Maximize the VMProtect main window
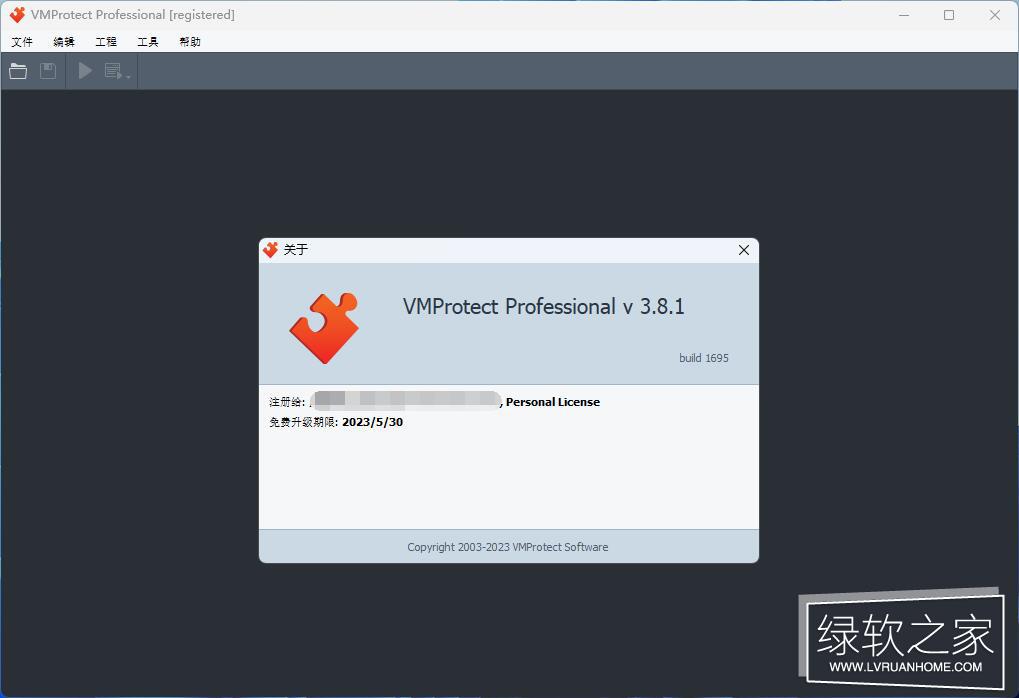1019x698 pixels. click(x=948, y=15)
